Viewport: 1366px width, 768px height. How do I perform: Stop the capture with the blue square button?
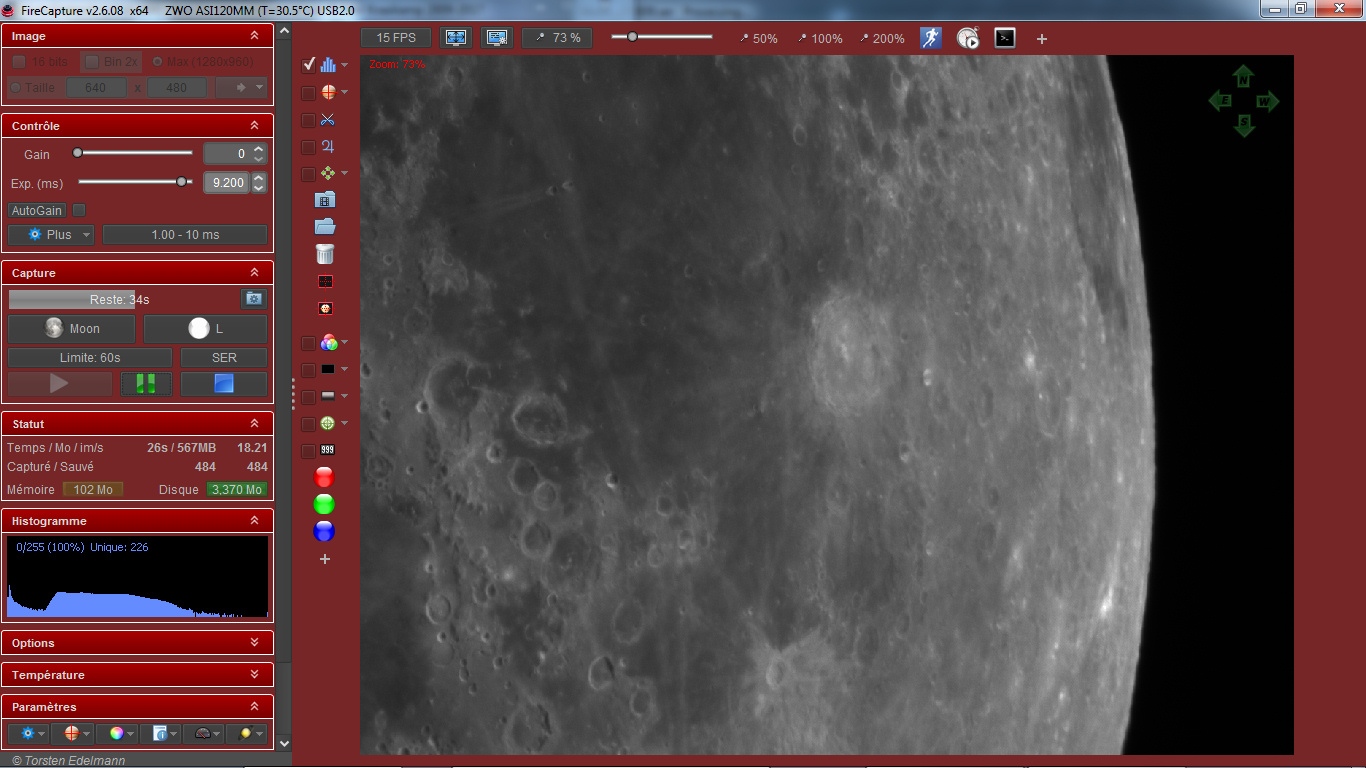[x=224, y=384]
